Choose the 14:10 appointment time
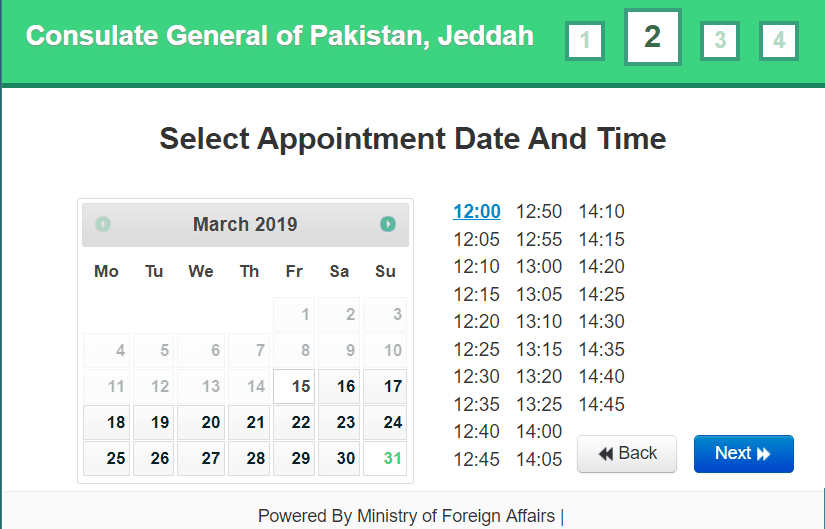The image size is (825, 529). pyautogui.click(x=601, y=211)
